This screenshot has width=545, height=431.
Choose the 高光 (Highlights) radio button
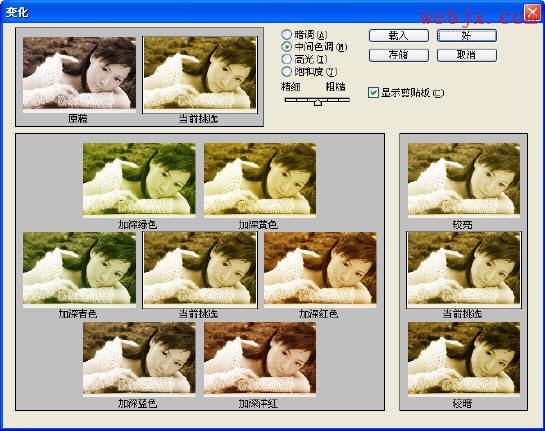pyautogui.click(x=286, y=59)
